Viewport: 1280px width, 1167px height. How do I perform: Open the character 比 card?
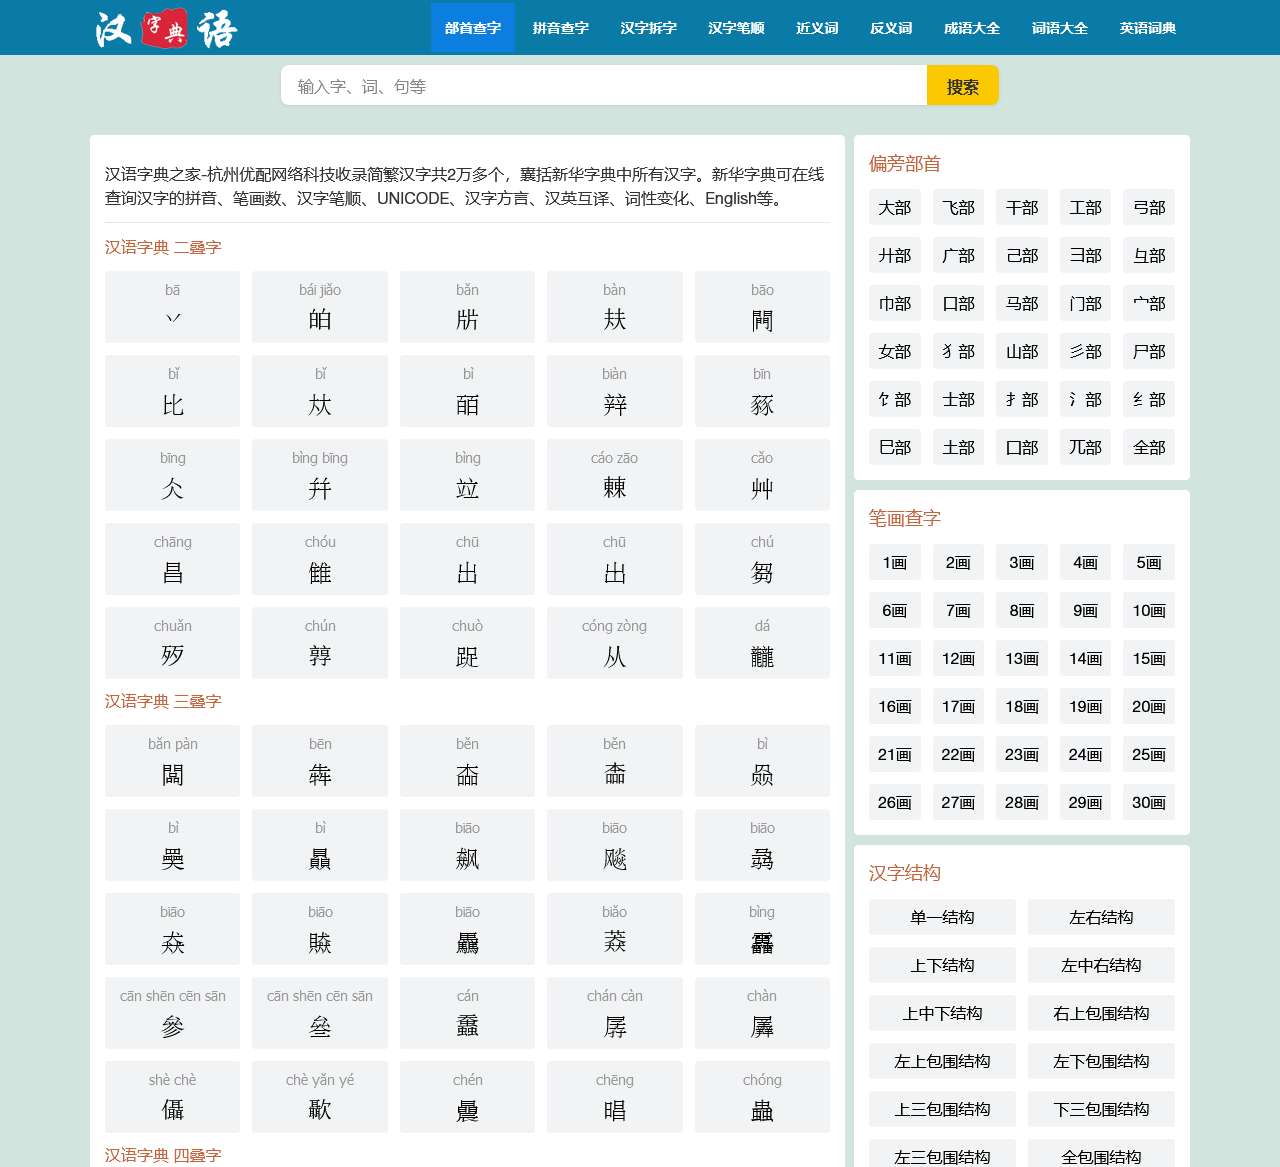point(172,391)
